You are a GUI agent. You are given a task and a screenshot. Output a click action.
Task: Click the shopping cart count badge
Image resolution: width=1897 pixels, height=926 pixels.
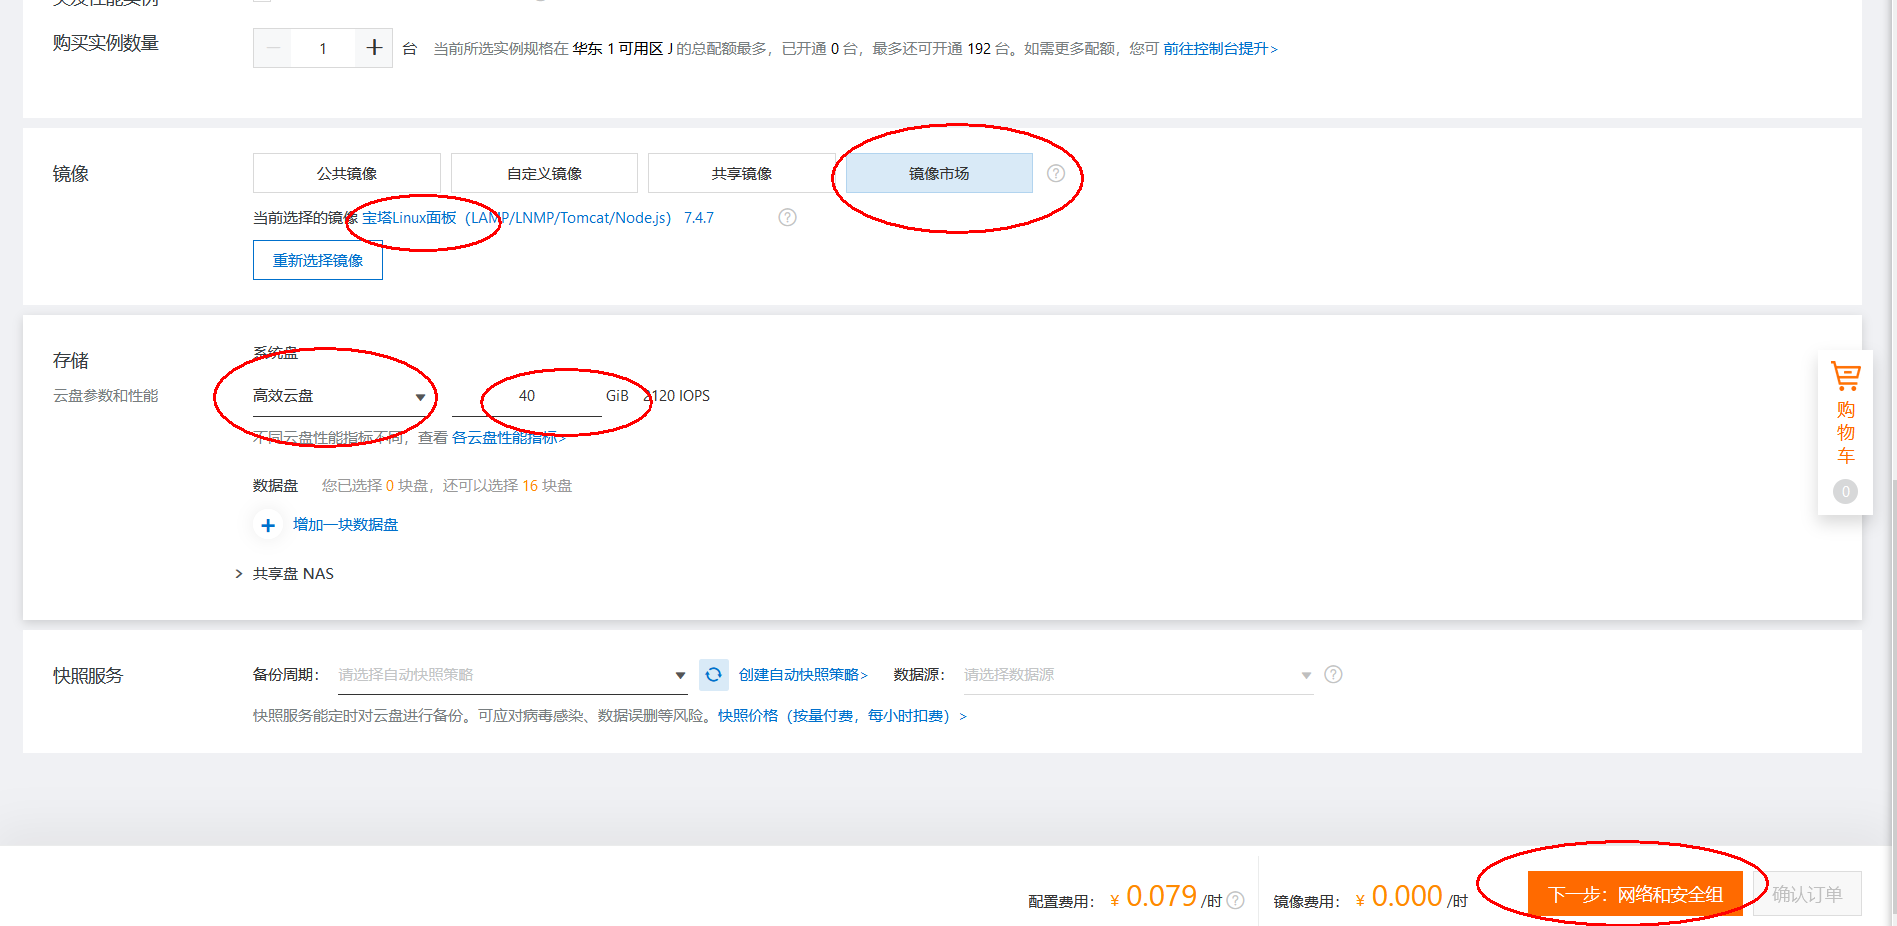1845,491
